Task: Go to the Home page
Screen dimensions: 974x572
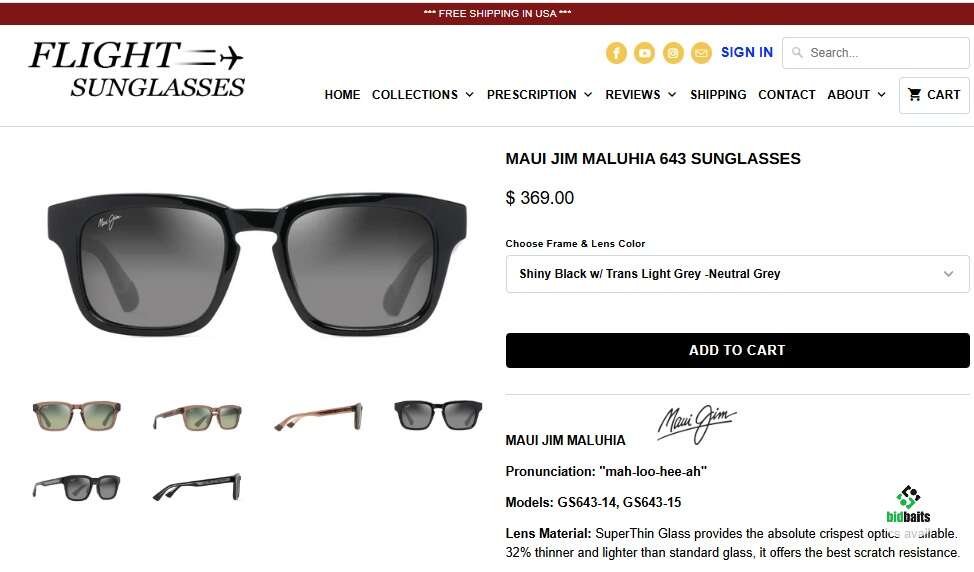Action: pos(342,94)
